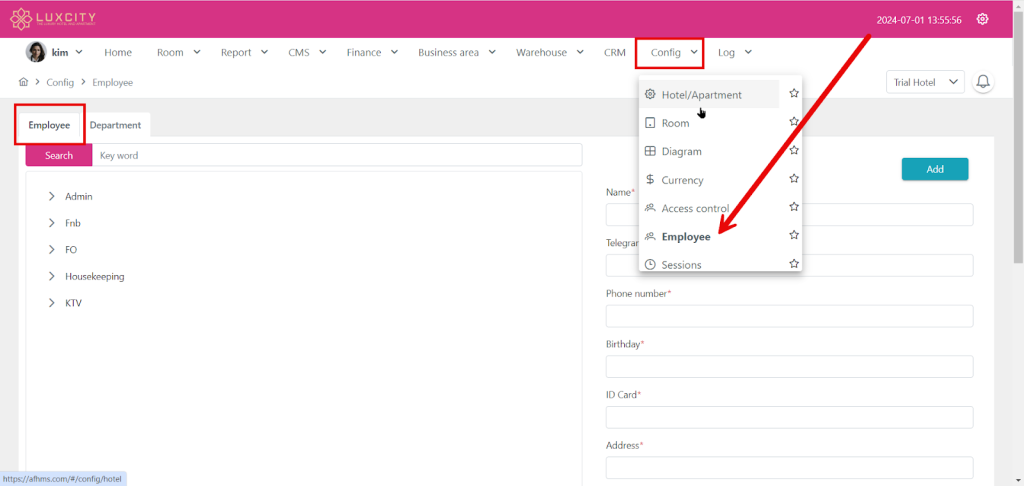This screenshot has width=1024, height=486.
Task: Expand the Housekeeping tree node
Action: [x=51, y=276]
